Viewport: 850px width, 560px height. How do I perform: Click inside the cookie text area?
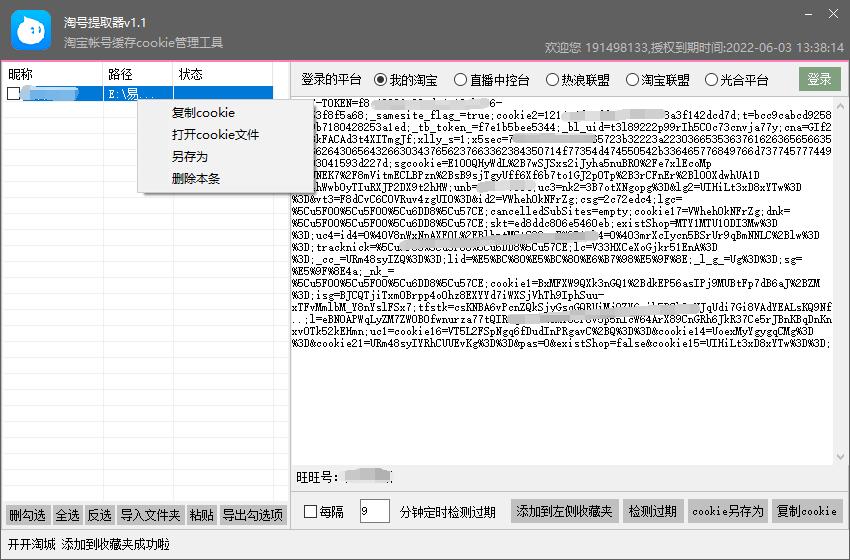tap(562, 280)
